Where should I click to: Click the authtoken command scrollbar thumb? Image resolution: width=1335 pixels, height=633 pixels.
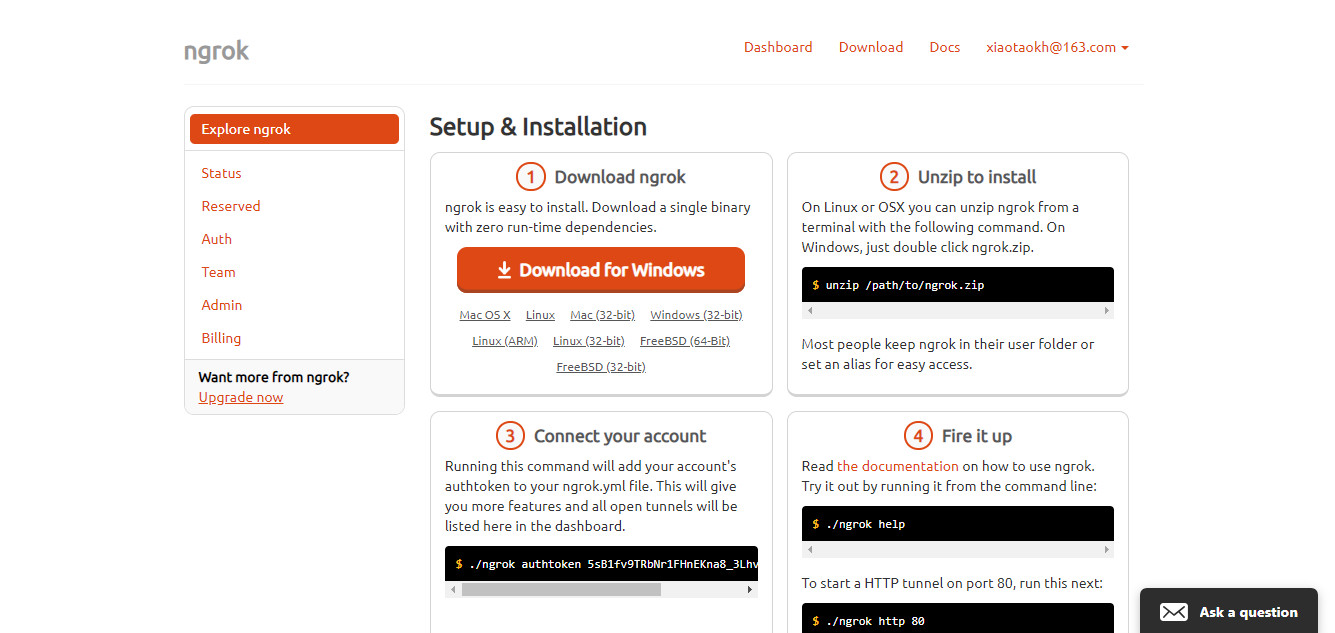tap(561, 590)
